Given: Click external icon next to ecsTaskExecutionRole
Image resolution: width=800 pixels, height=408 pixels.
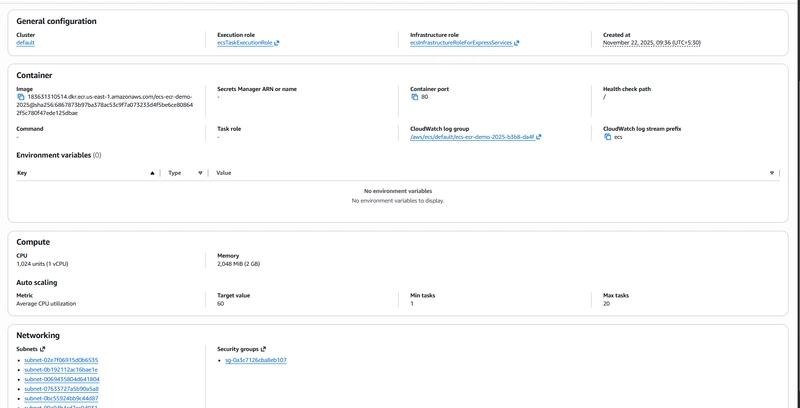Looking at the screenshot, I should point(277,43).
